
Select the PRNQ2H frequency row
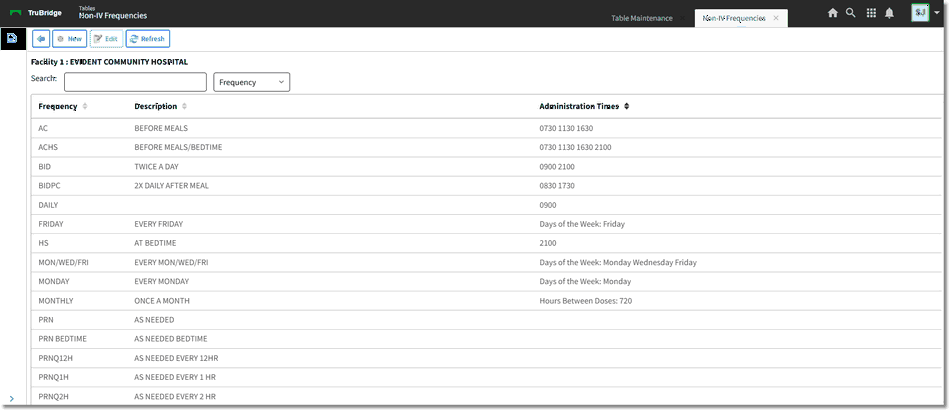(487, 396)
